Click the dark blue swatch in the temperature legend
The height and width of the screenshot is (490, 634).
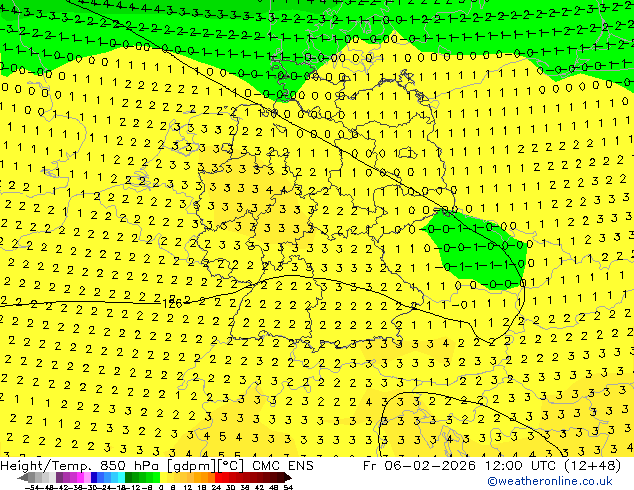[94, 478]
